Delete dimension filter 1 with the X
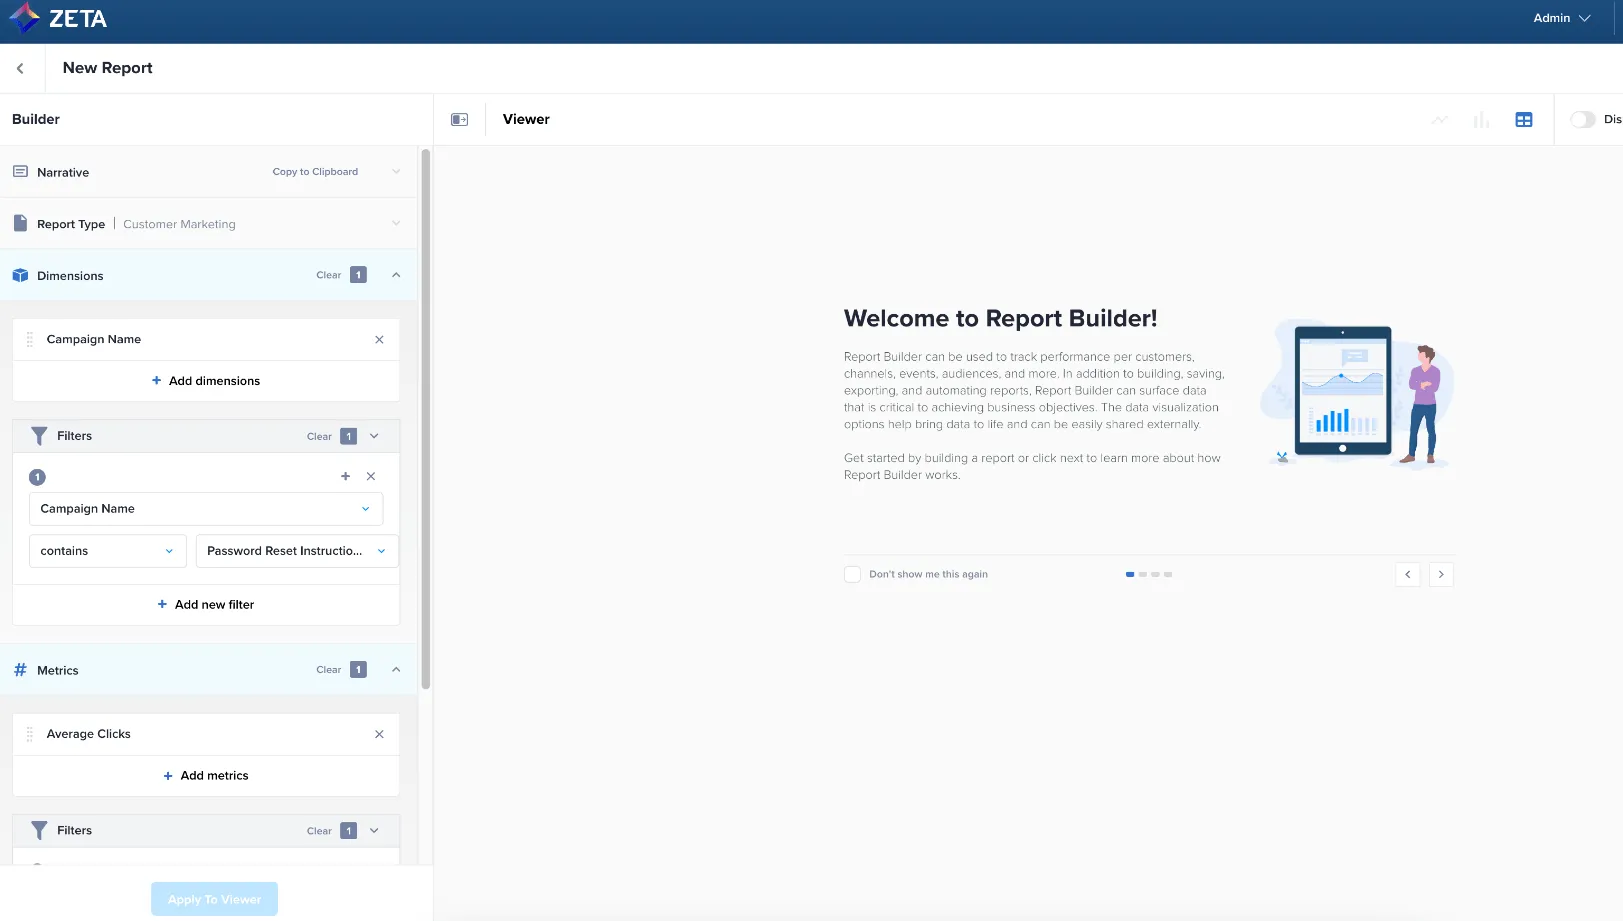 pos(371,476)
